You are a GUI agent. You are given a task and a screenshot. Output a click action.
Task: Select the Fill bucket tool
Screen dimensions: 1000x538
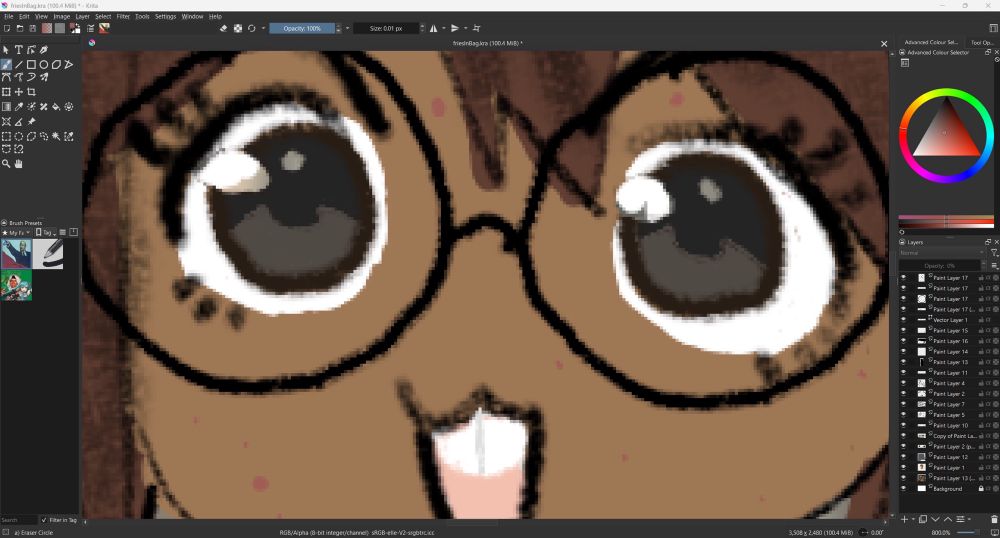(56, 107)
